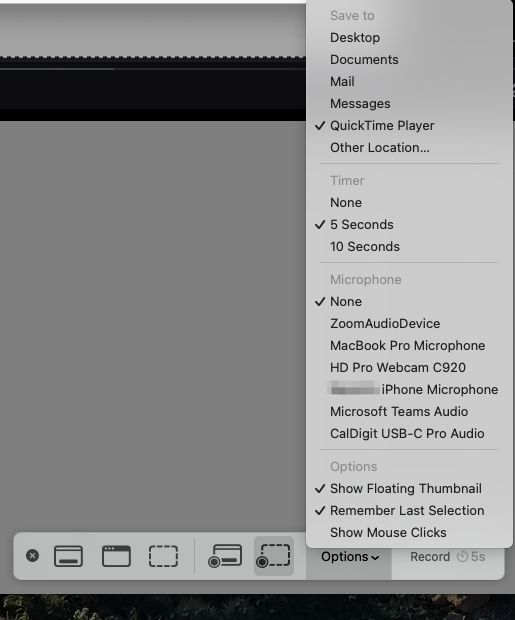The height and width of the screenshot is (620, 515).
Task: Set microphone to None
Action: click(x=409, y=302)
